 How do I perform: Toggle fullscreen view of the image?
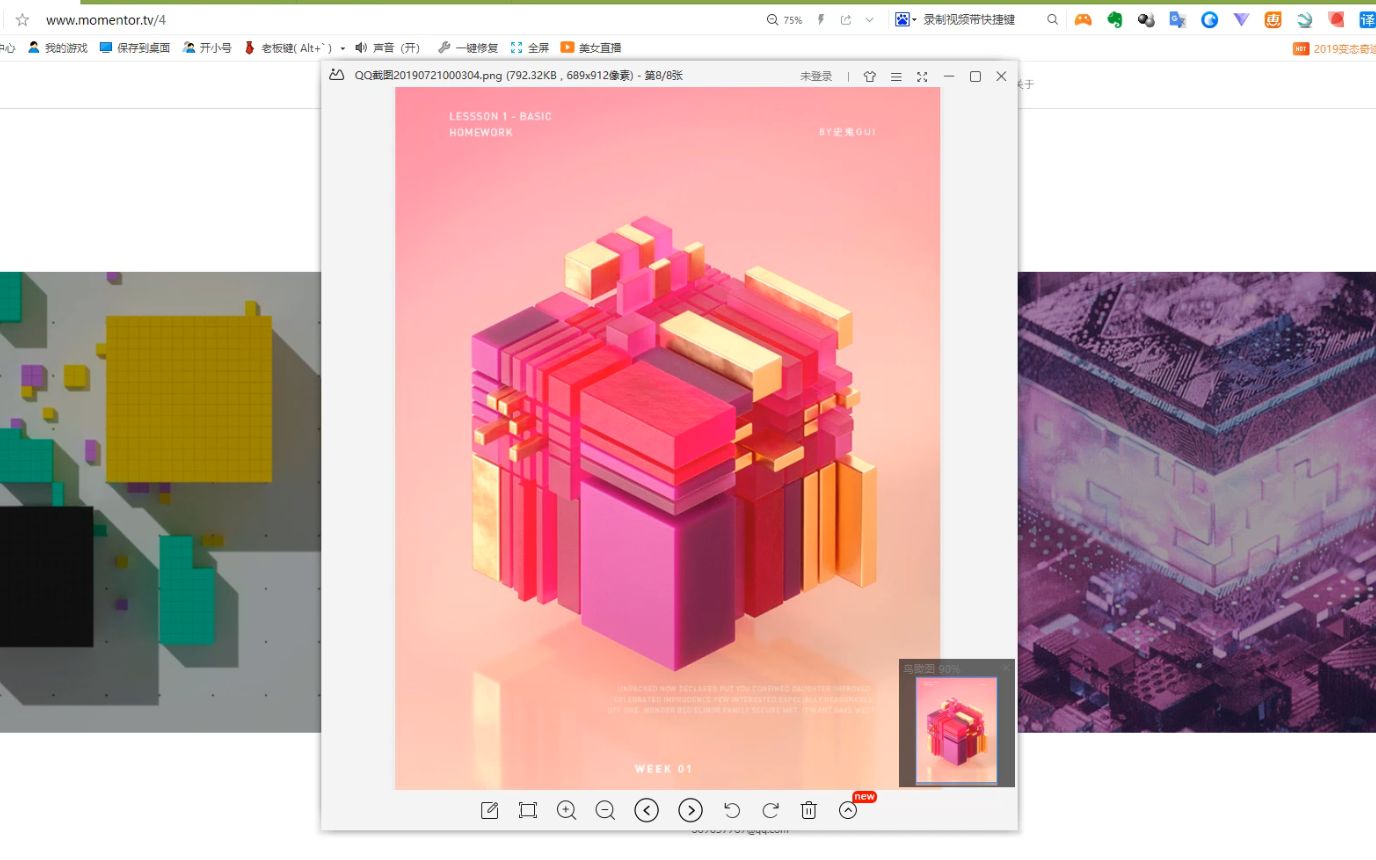(x=922, y=76)
